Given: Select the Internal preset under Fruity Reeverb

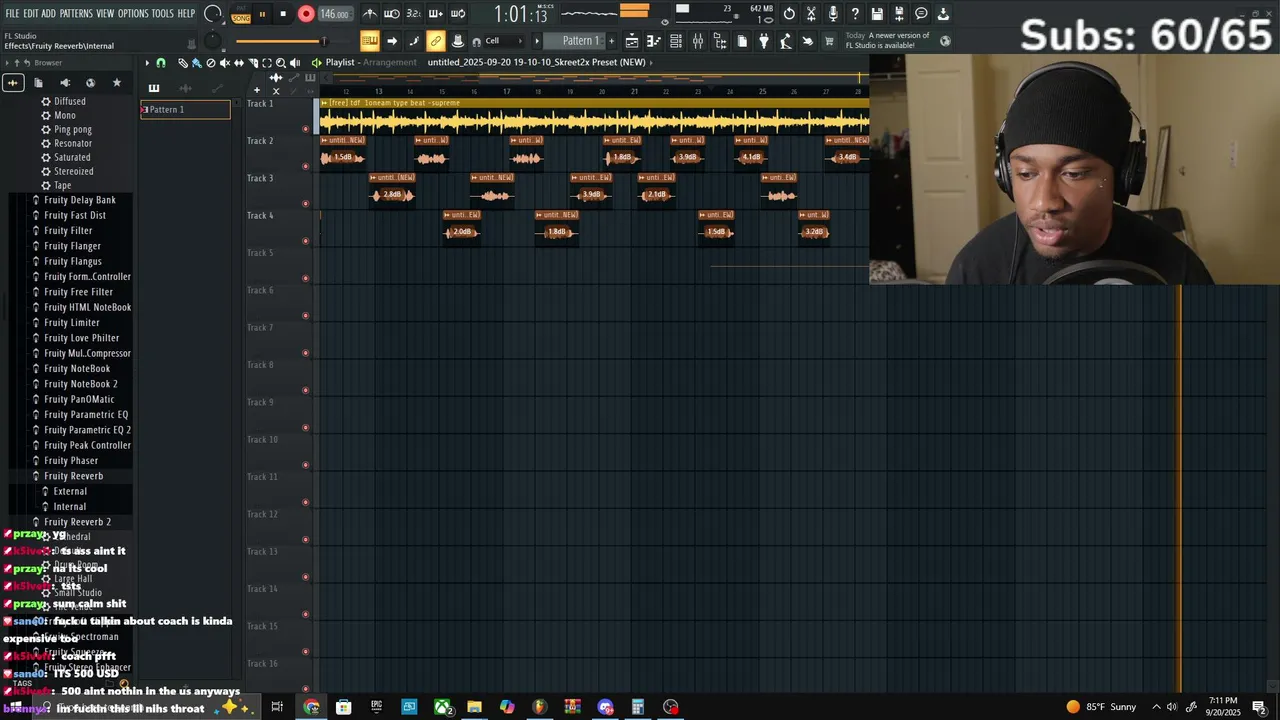Looking at the screenshot, I should click(x=69, y=507).
